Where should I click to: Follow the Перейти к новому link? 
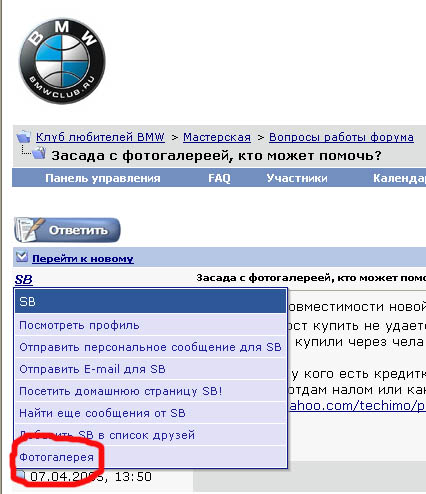point(83,259)
